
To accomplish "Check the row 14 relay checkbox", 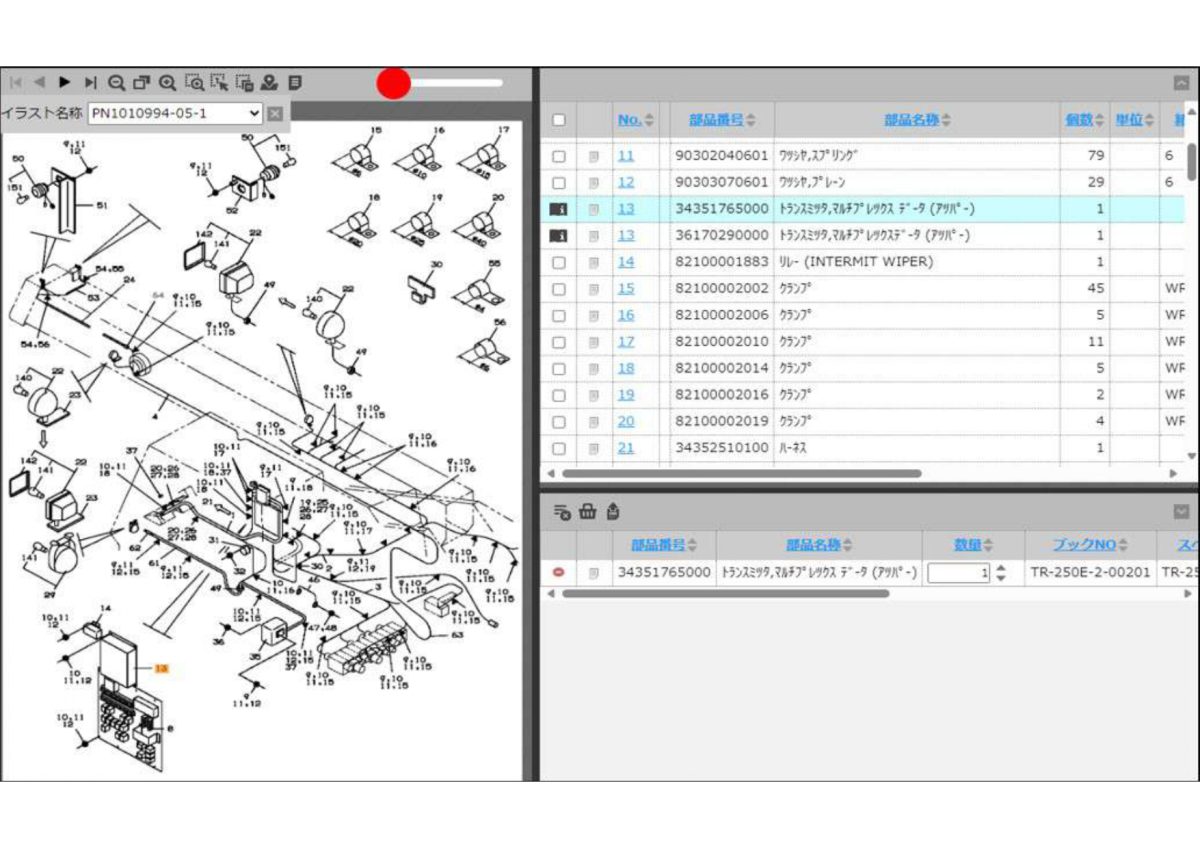I will pos(559,263).
